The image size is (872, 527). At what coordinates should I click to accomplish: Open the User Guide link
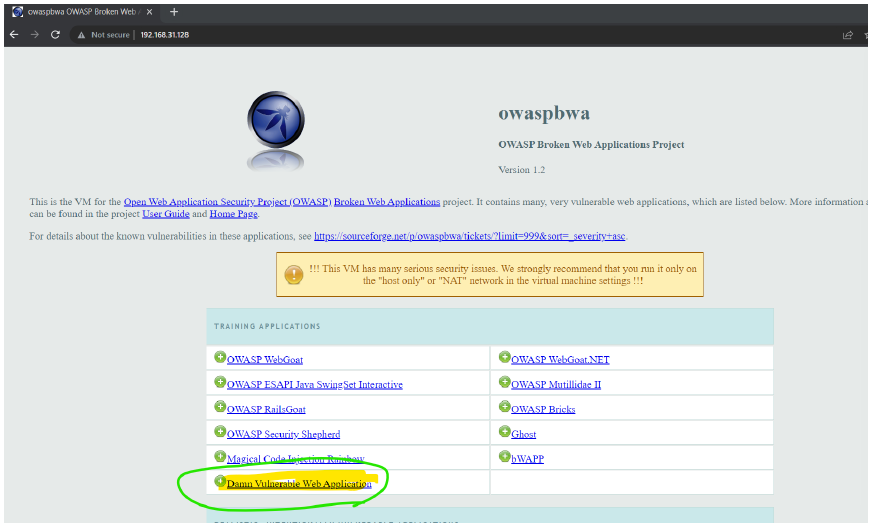click(166, 214)
